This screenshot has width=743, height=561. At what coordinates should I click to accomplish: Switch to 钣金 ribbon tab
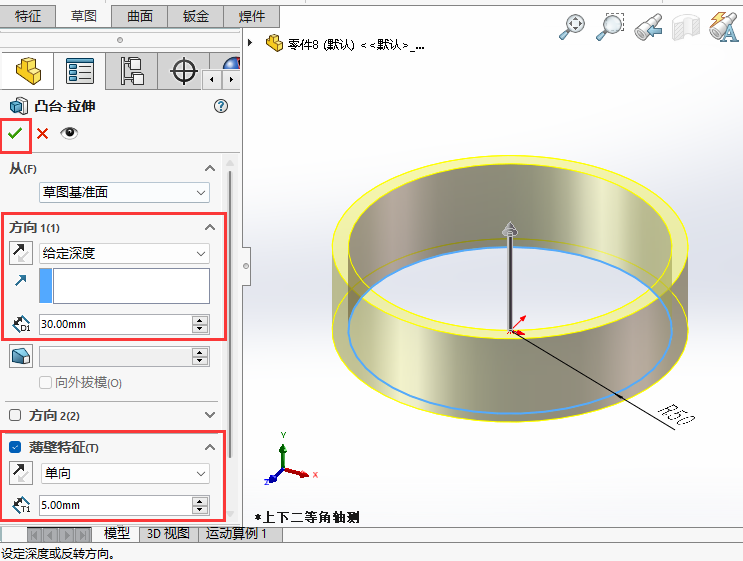pyautogui.click(x=196, y=16)
